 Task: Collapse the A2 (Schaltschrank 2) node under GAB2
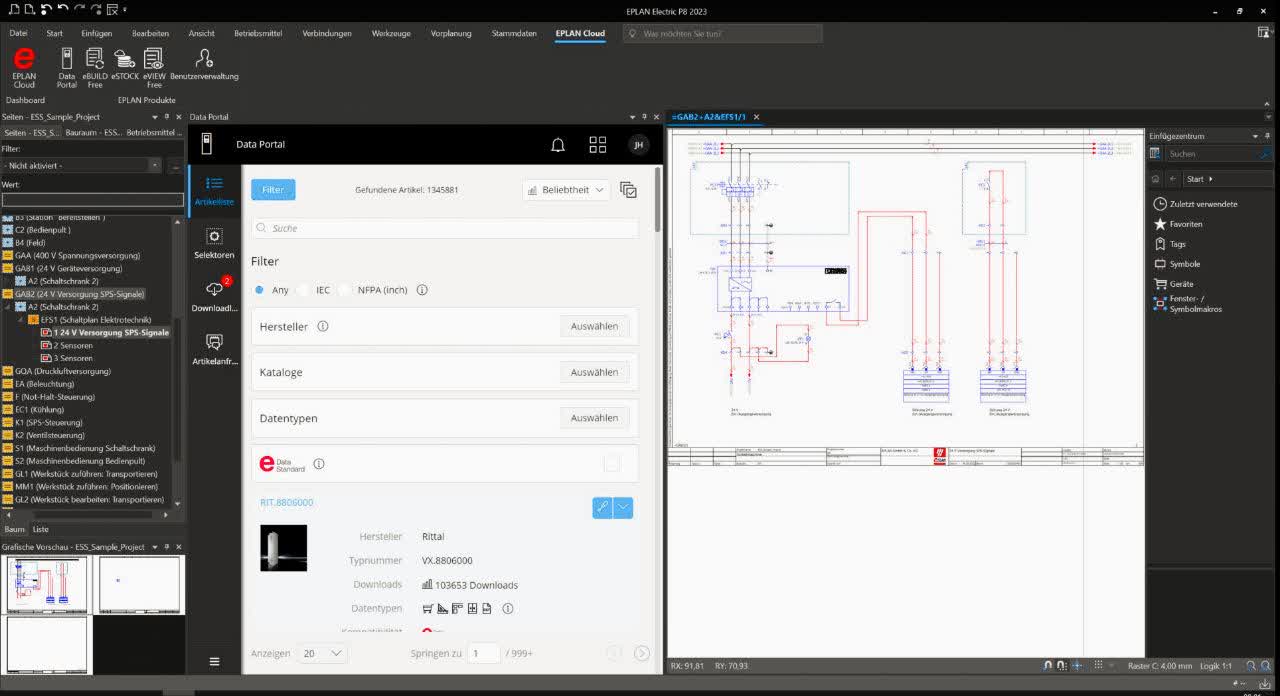coord(10,307)
